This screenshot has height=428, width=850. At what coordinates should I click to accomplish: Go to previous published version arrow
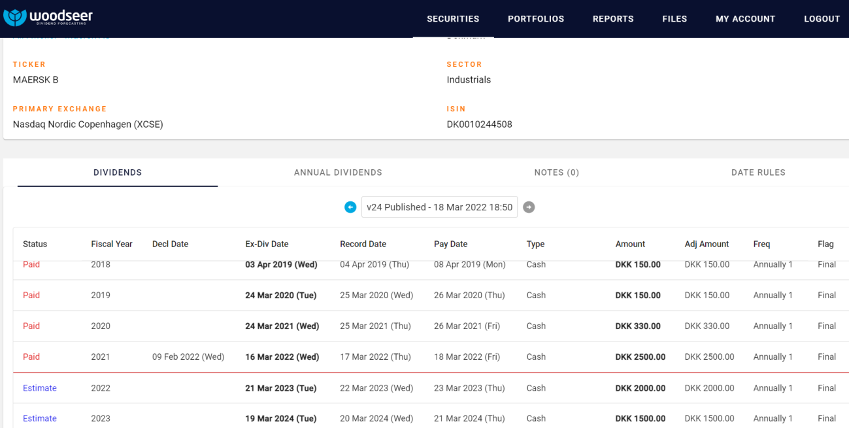350,207
